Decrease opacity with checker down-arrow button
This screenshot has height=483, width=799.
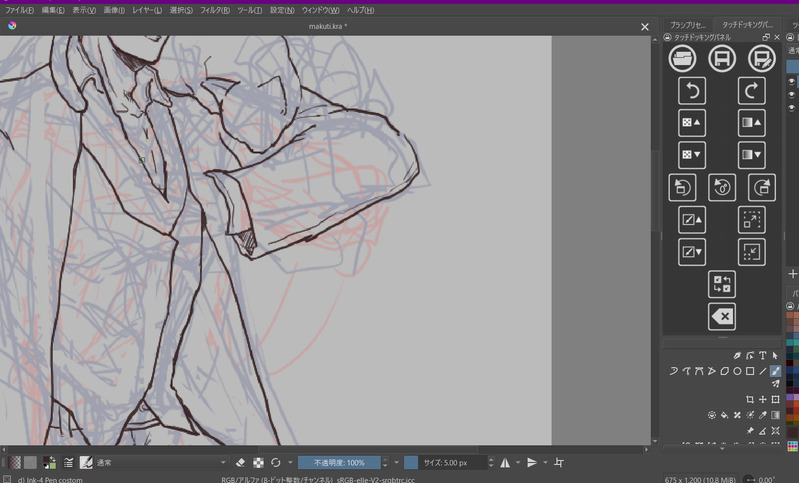(x=692, y=155)
